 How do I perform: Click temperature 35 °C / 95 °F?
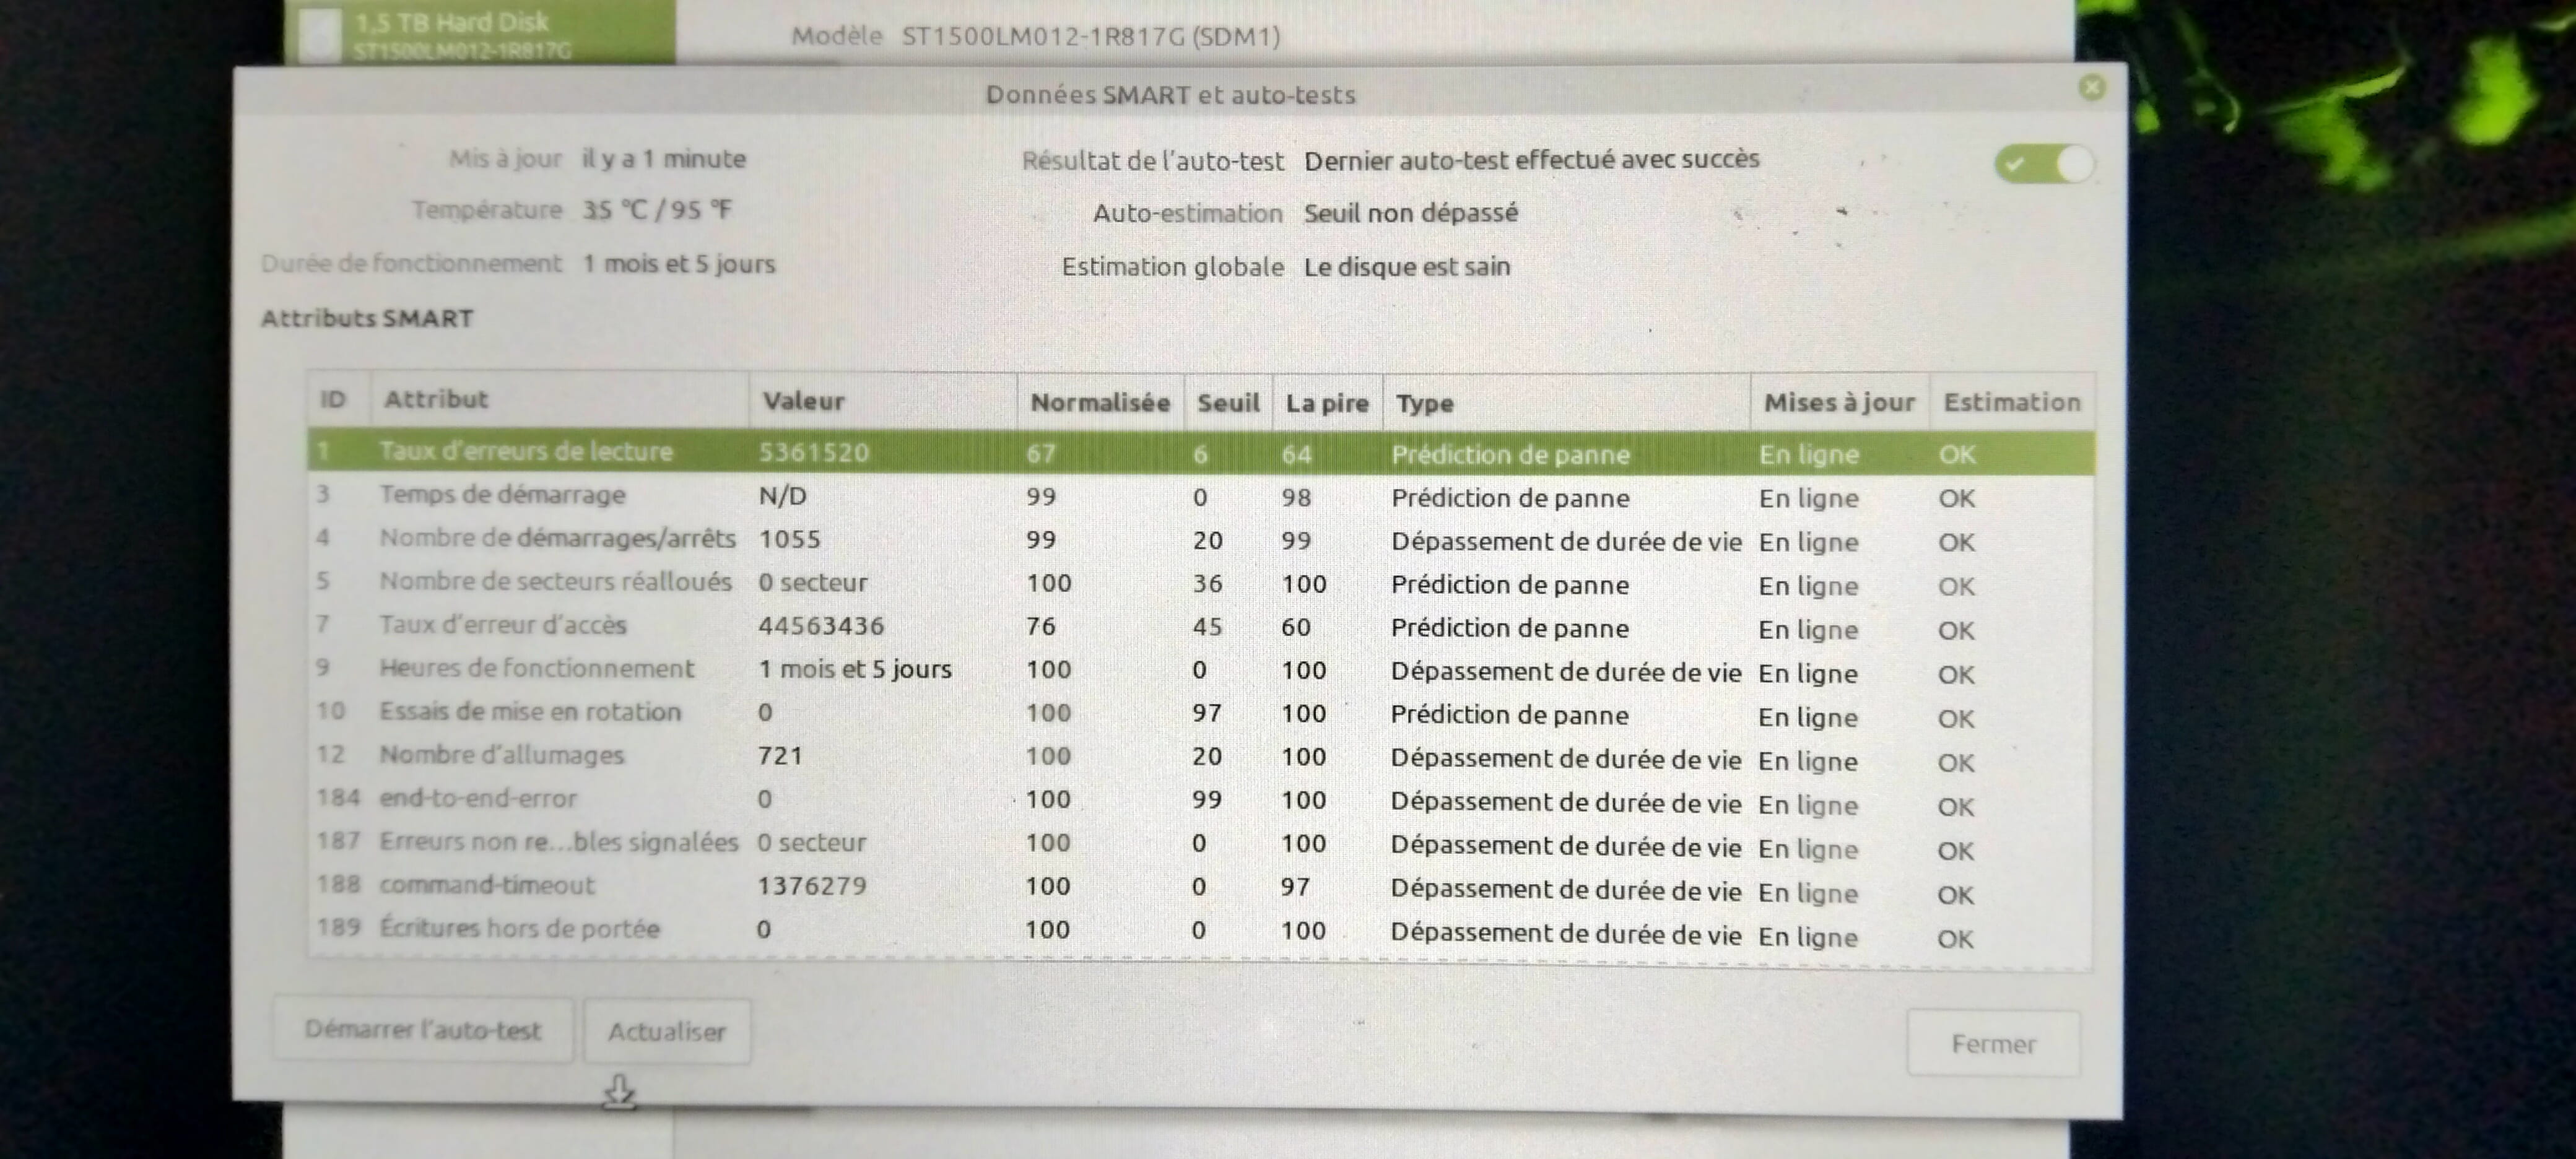tap(657, 210)
